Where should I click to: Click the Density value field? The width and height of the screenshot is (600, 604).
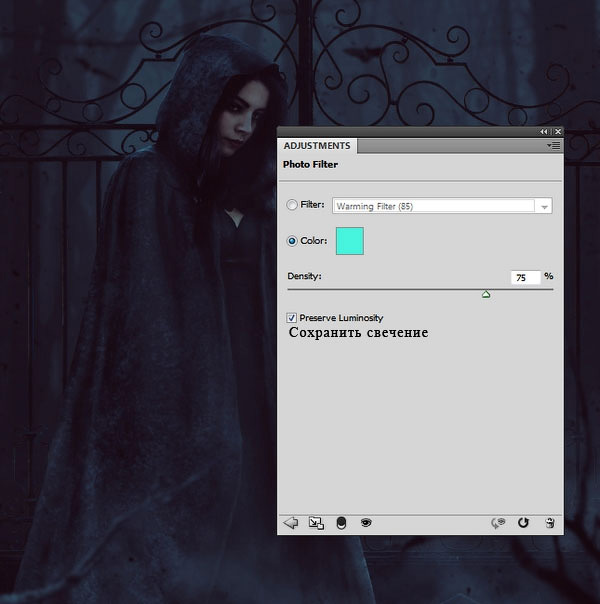[x=525, y=277]
